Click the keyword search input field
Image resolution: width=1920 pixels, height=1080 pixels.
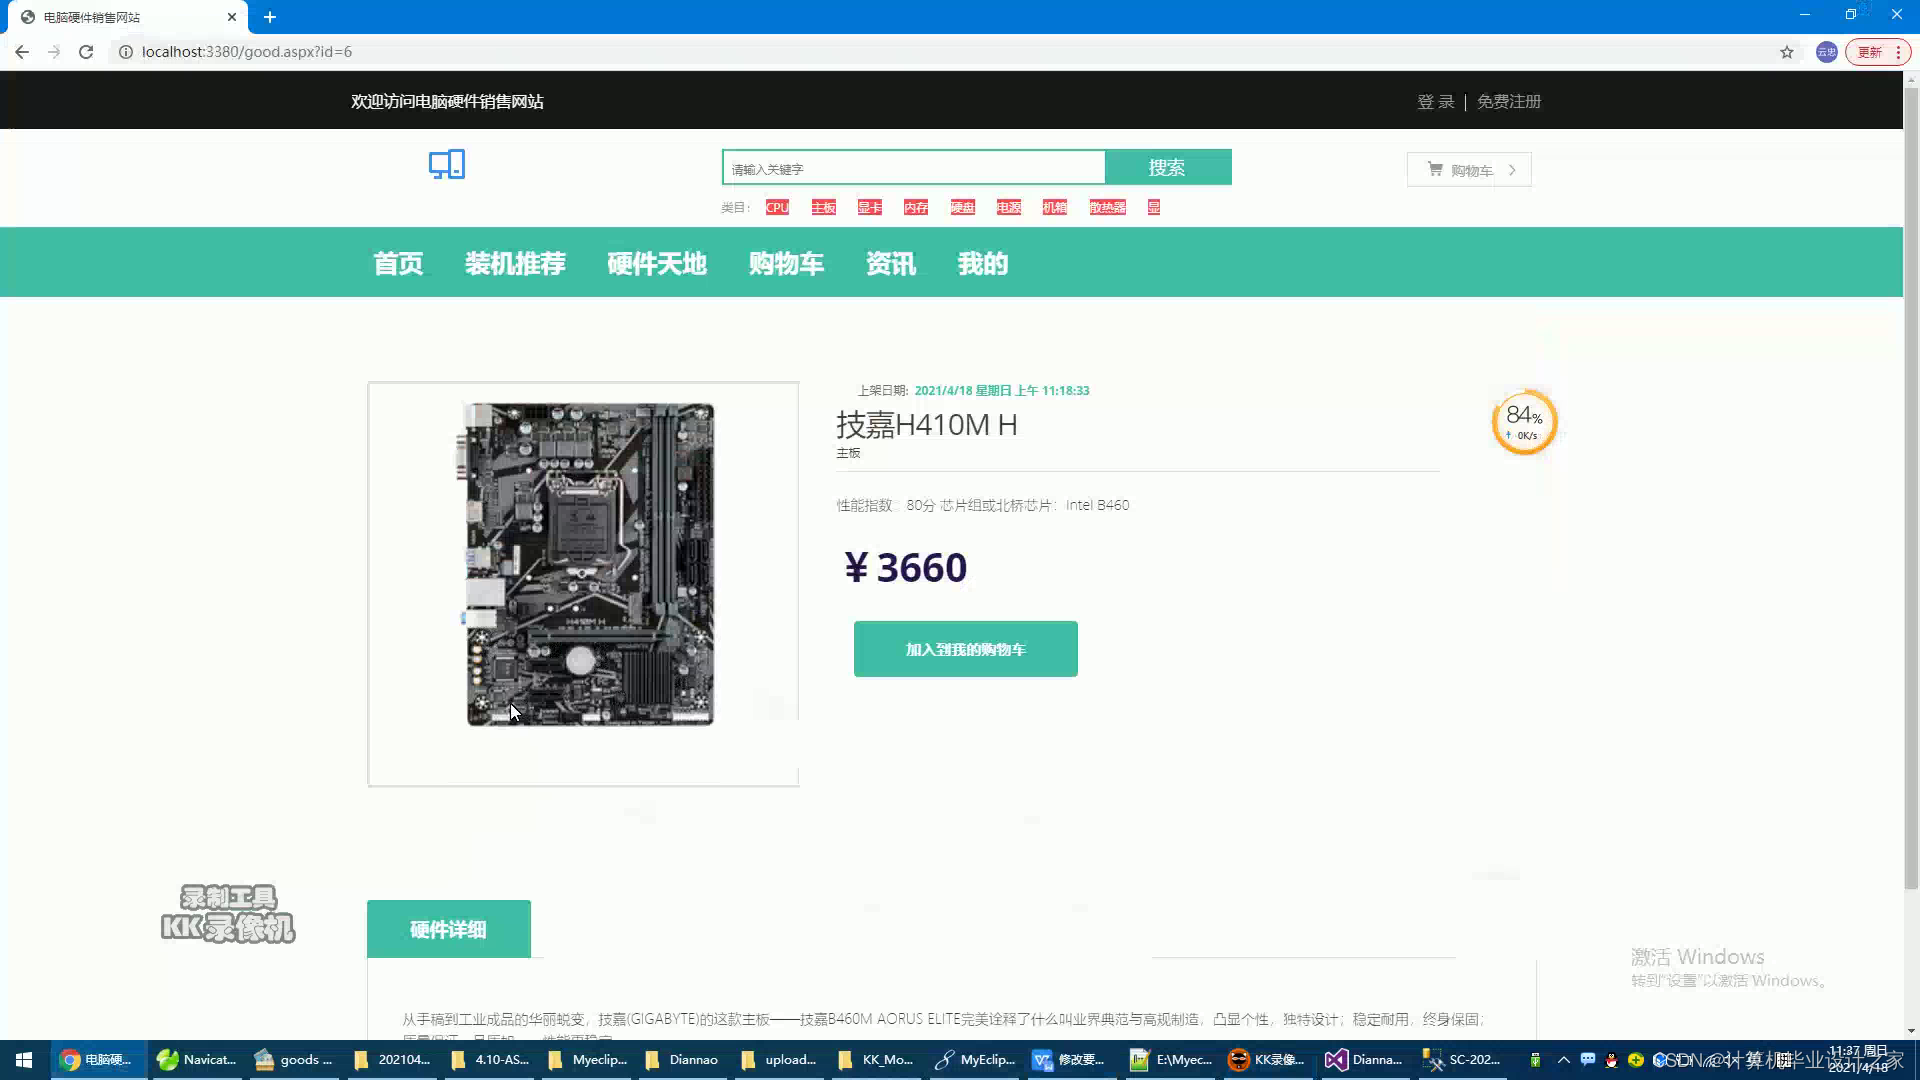click(x=914, y=168)
